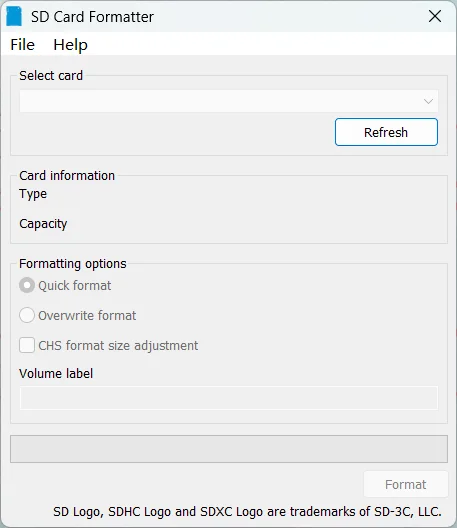Click the CHS format size adjustment label
Viewport: 457px width, 528px height.
pyautogui.click(x=118, y=346)
